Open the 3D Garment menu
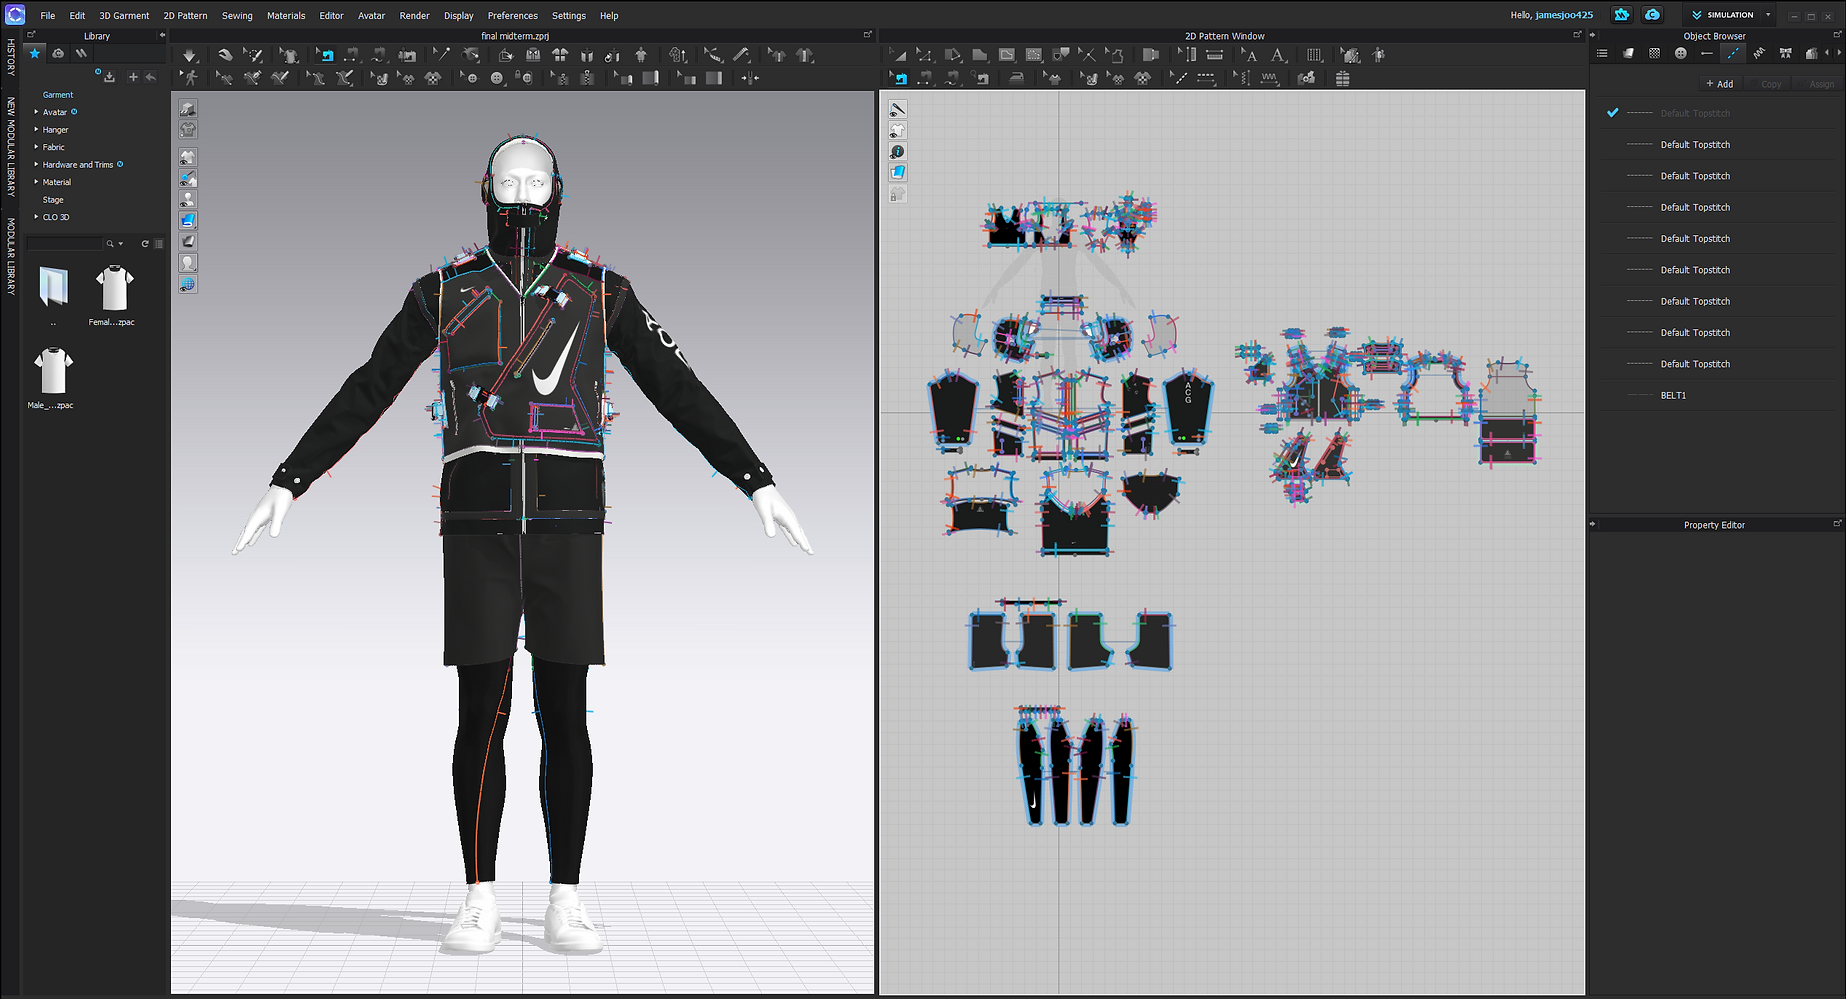 pyautogui.click(x=124, y=15)
